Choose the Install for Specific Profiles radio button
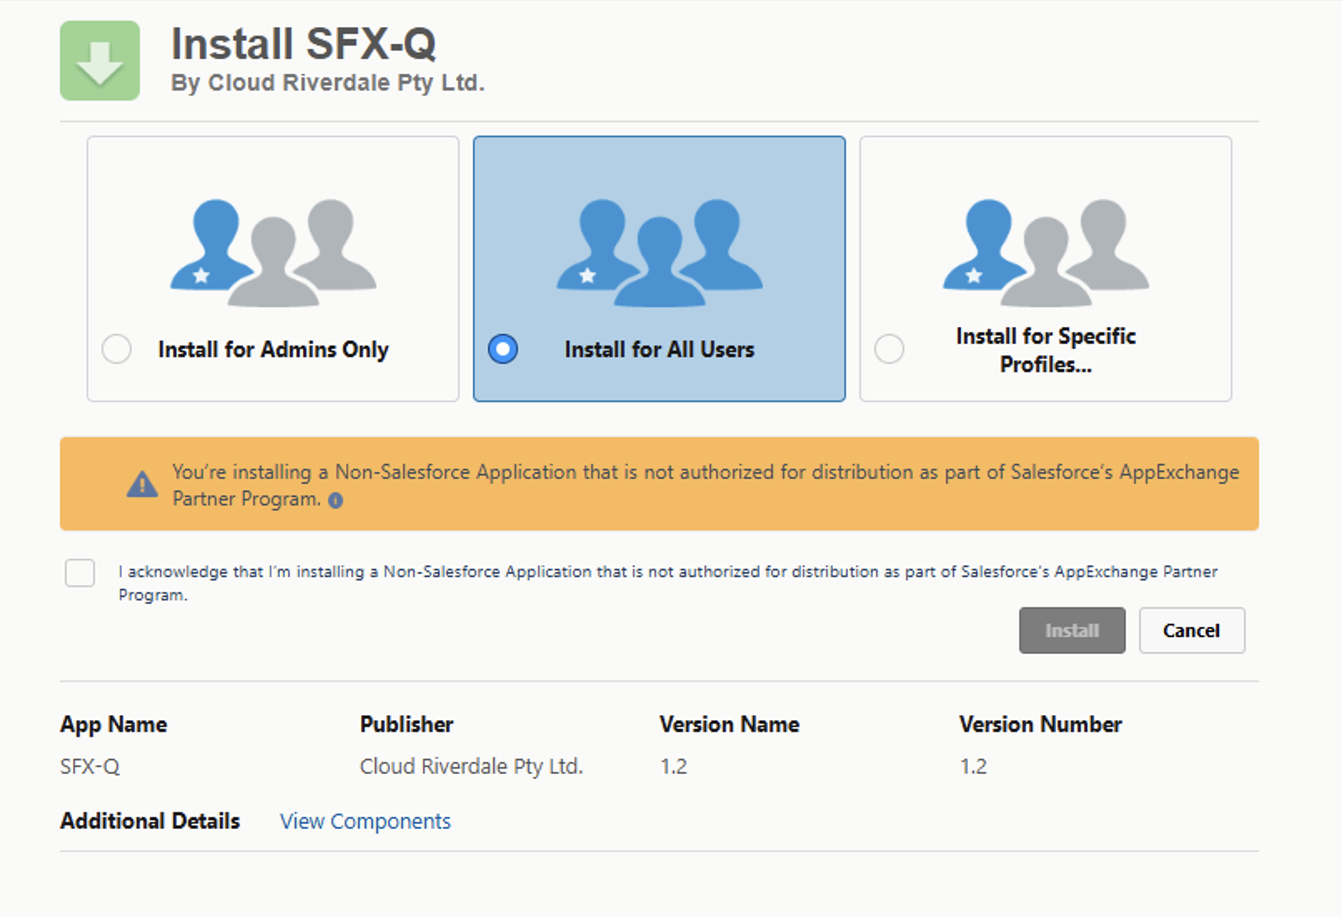The width and height of the screenshot is (1342, 920). click(x=889, y=349)
